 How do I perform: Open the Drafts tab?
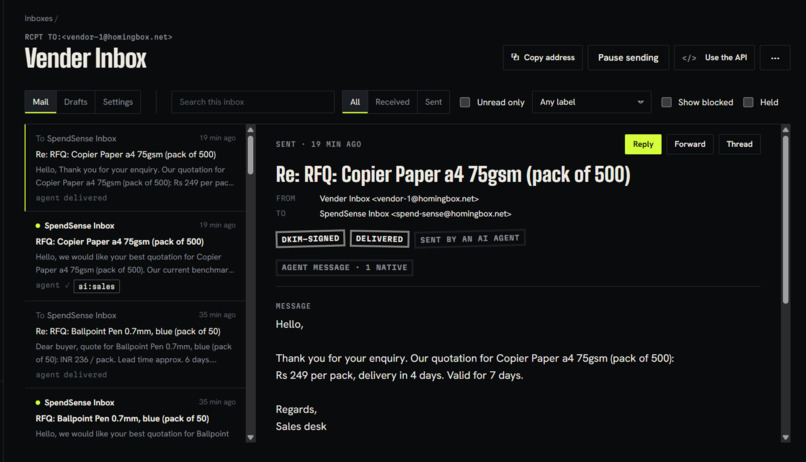coord(76,102)
